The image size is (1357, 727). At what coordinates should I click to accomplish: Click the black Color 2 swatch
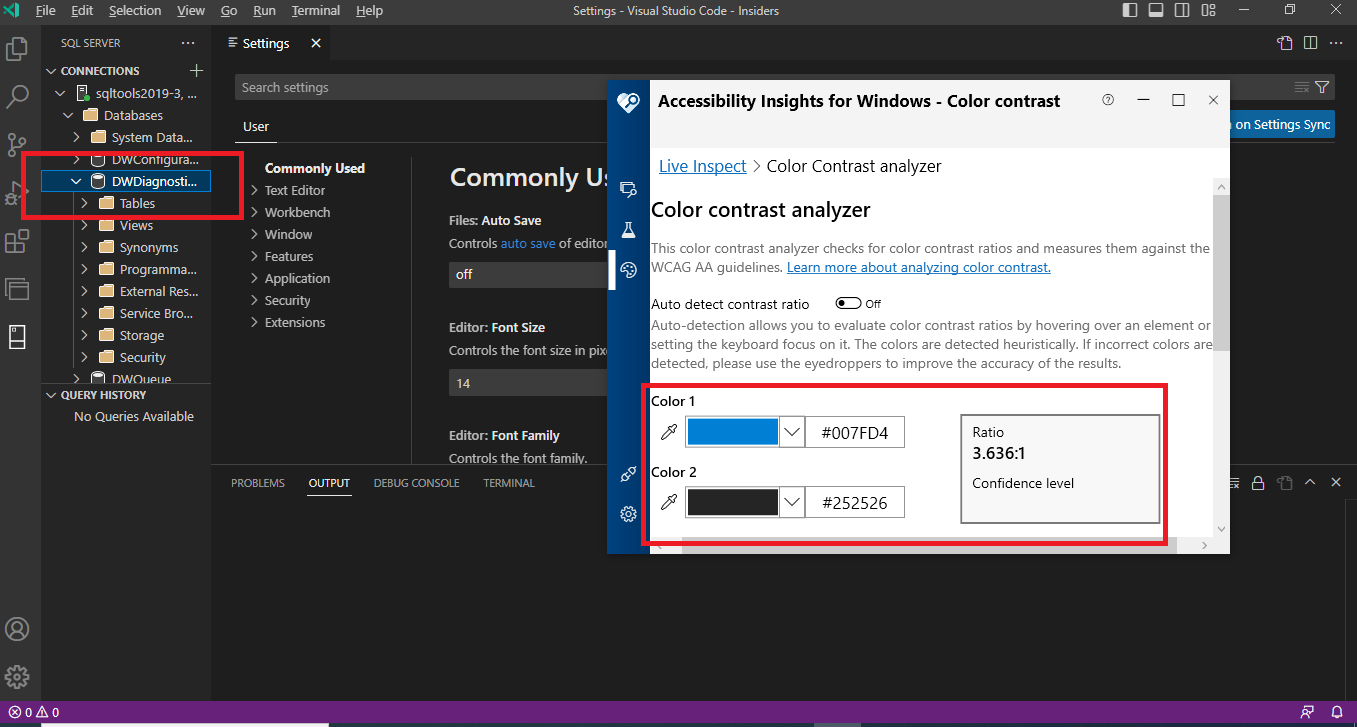[x=734, y=501]
